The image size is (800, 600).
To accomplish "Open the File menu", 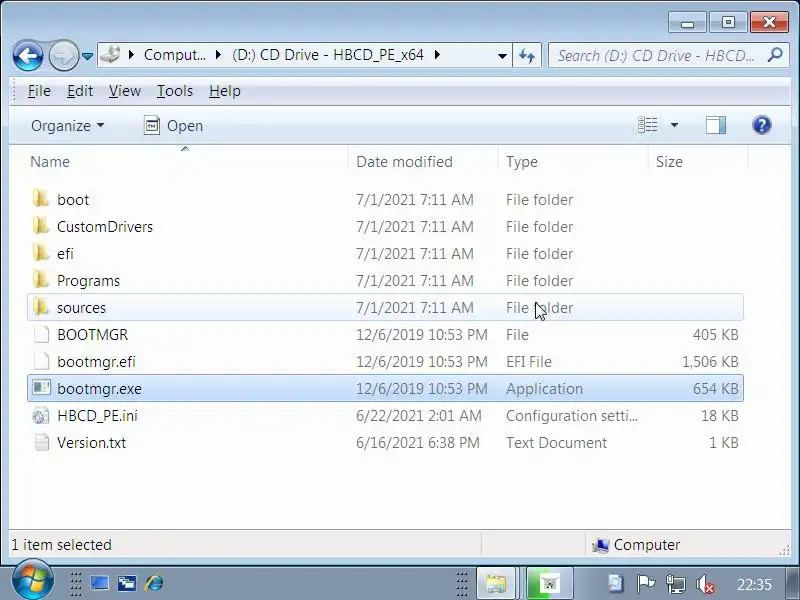I will click(x=39, y=91).
